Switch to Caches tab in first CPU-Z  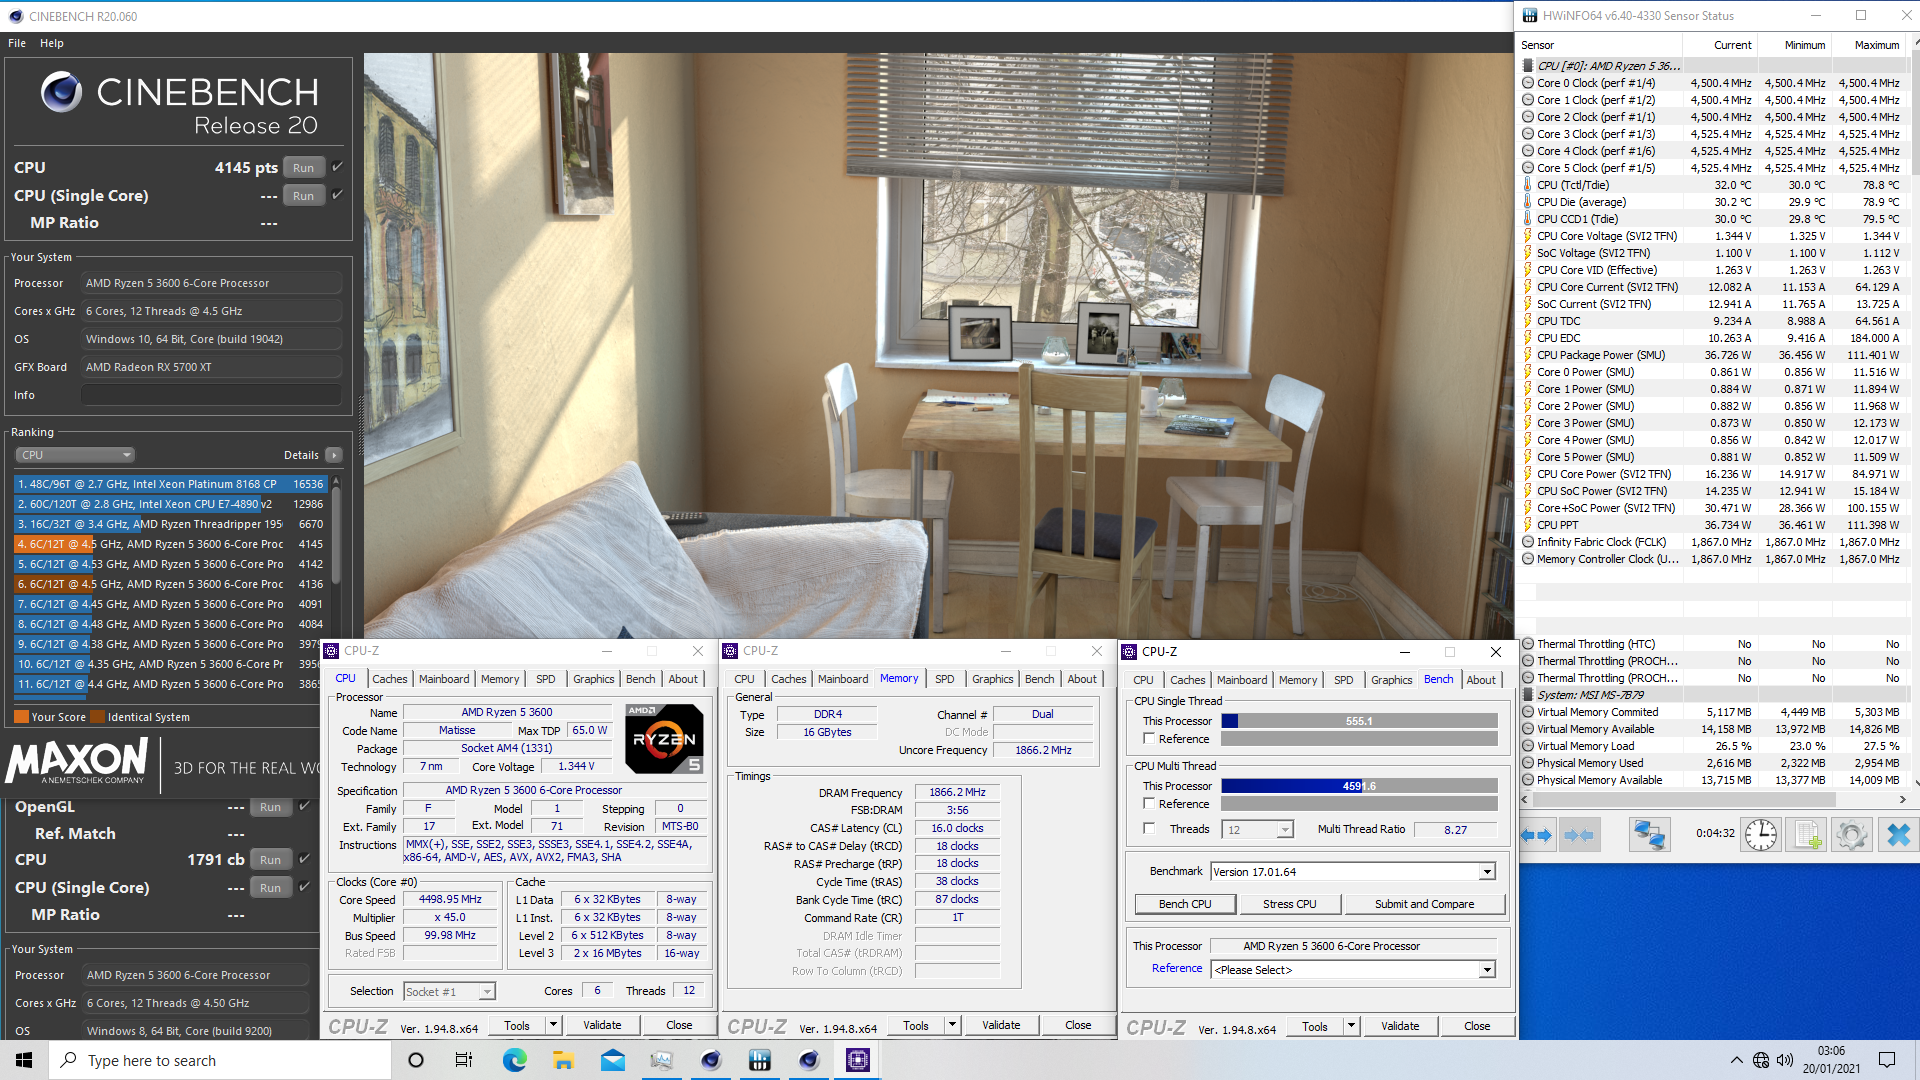(390, 679)
